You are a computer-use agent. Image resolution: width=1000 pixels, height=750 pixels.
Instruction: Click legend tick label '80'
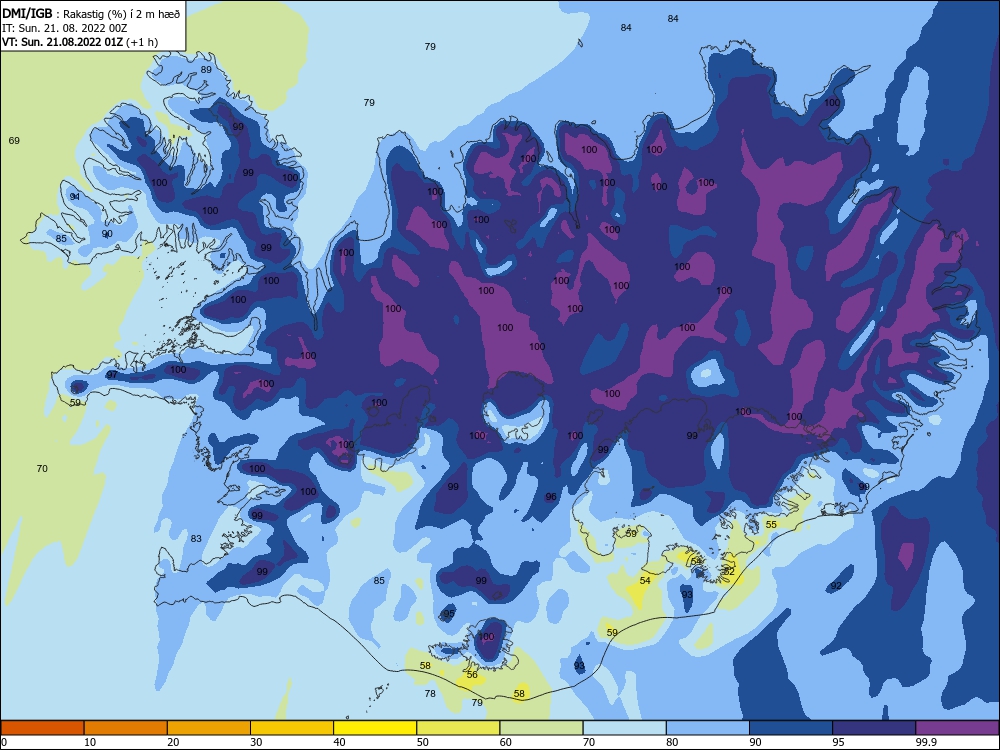(x=672, y=742)
